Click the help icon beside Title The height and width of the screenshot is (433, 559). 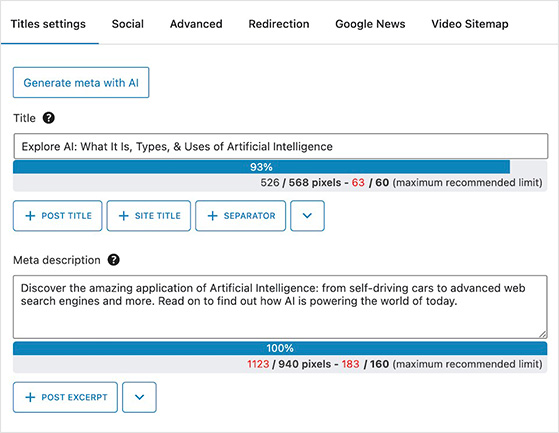coord(48,118)
